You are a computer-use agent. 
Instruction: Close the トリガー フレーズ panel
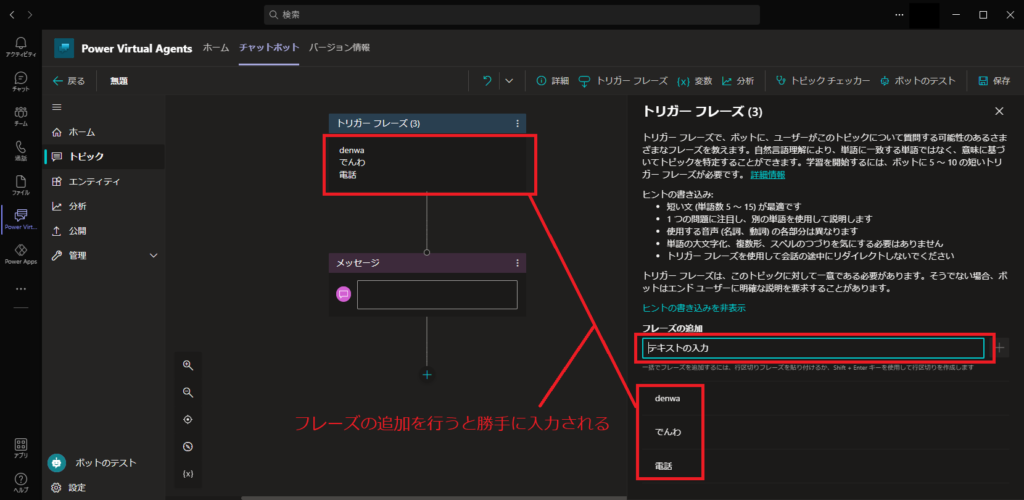coord(999,112)
